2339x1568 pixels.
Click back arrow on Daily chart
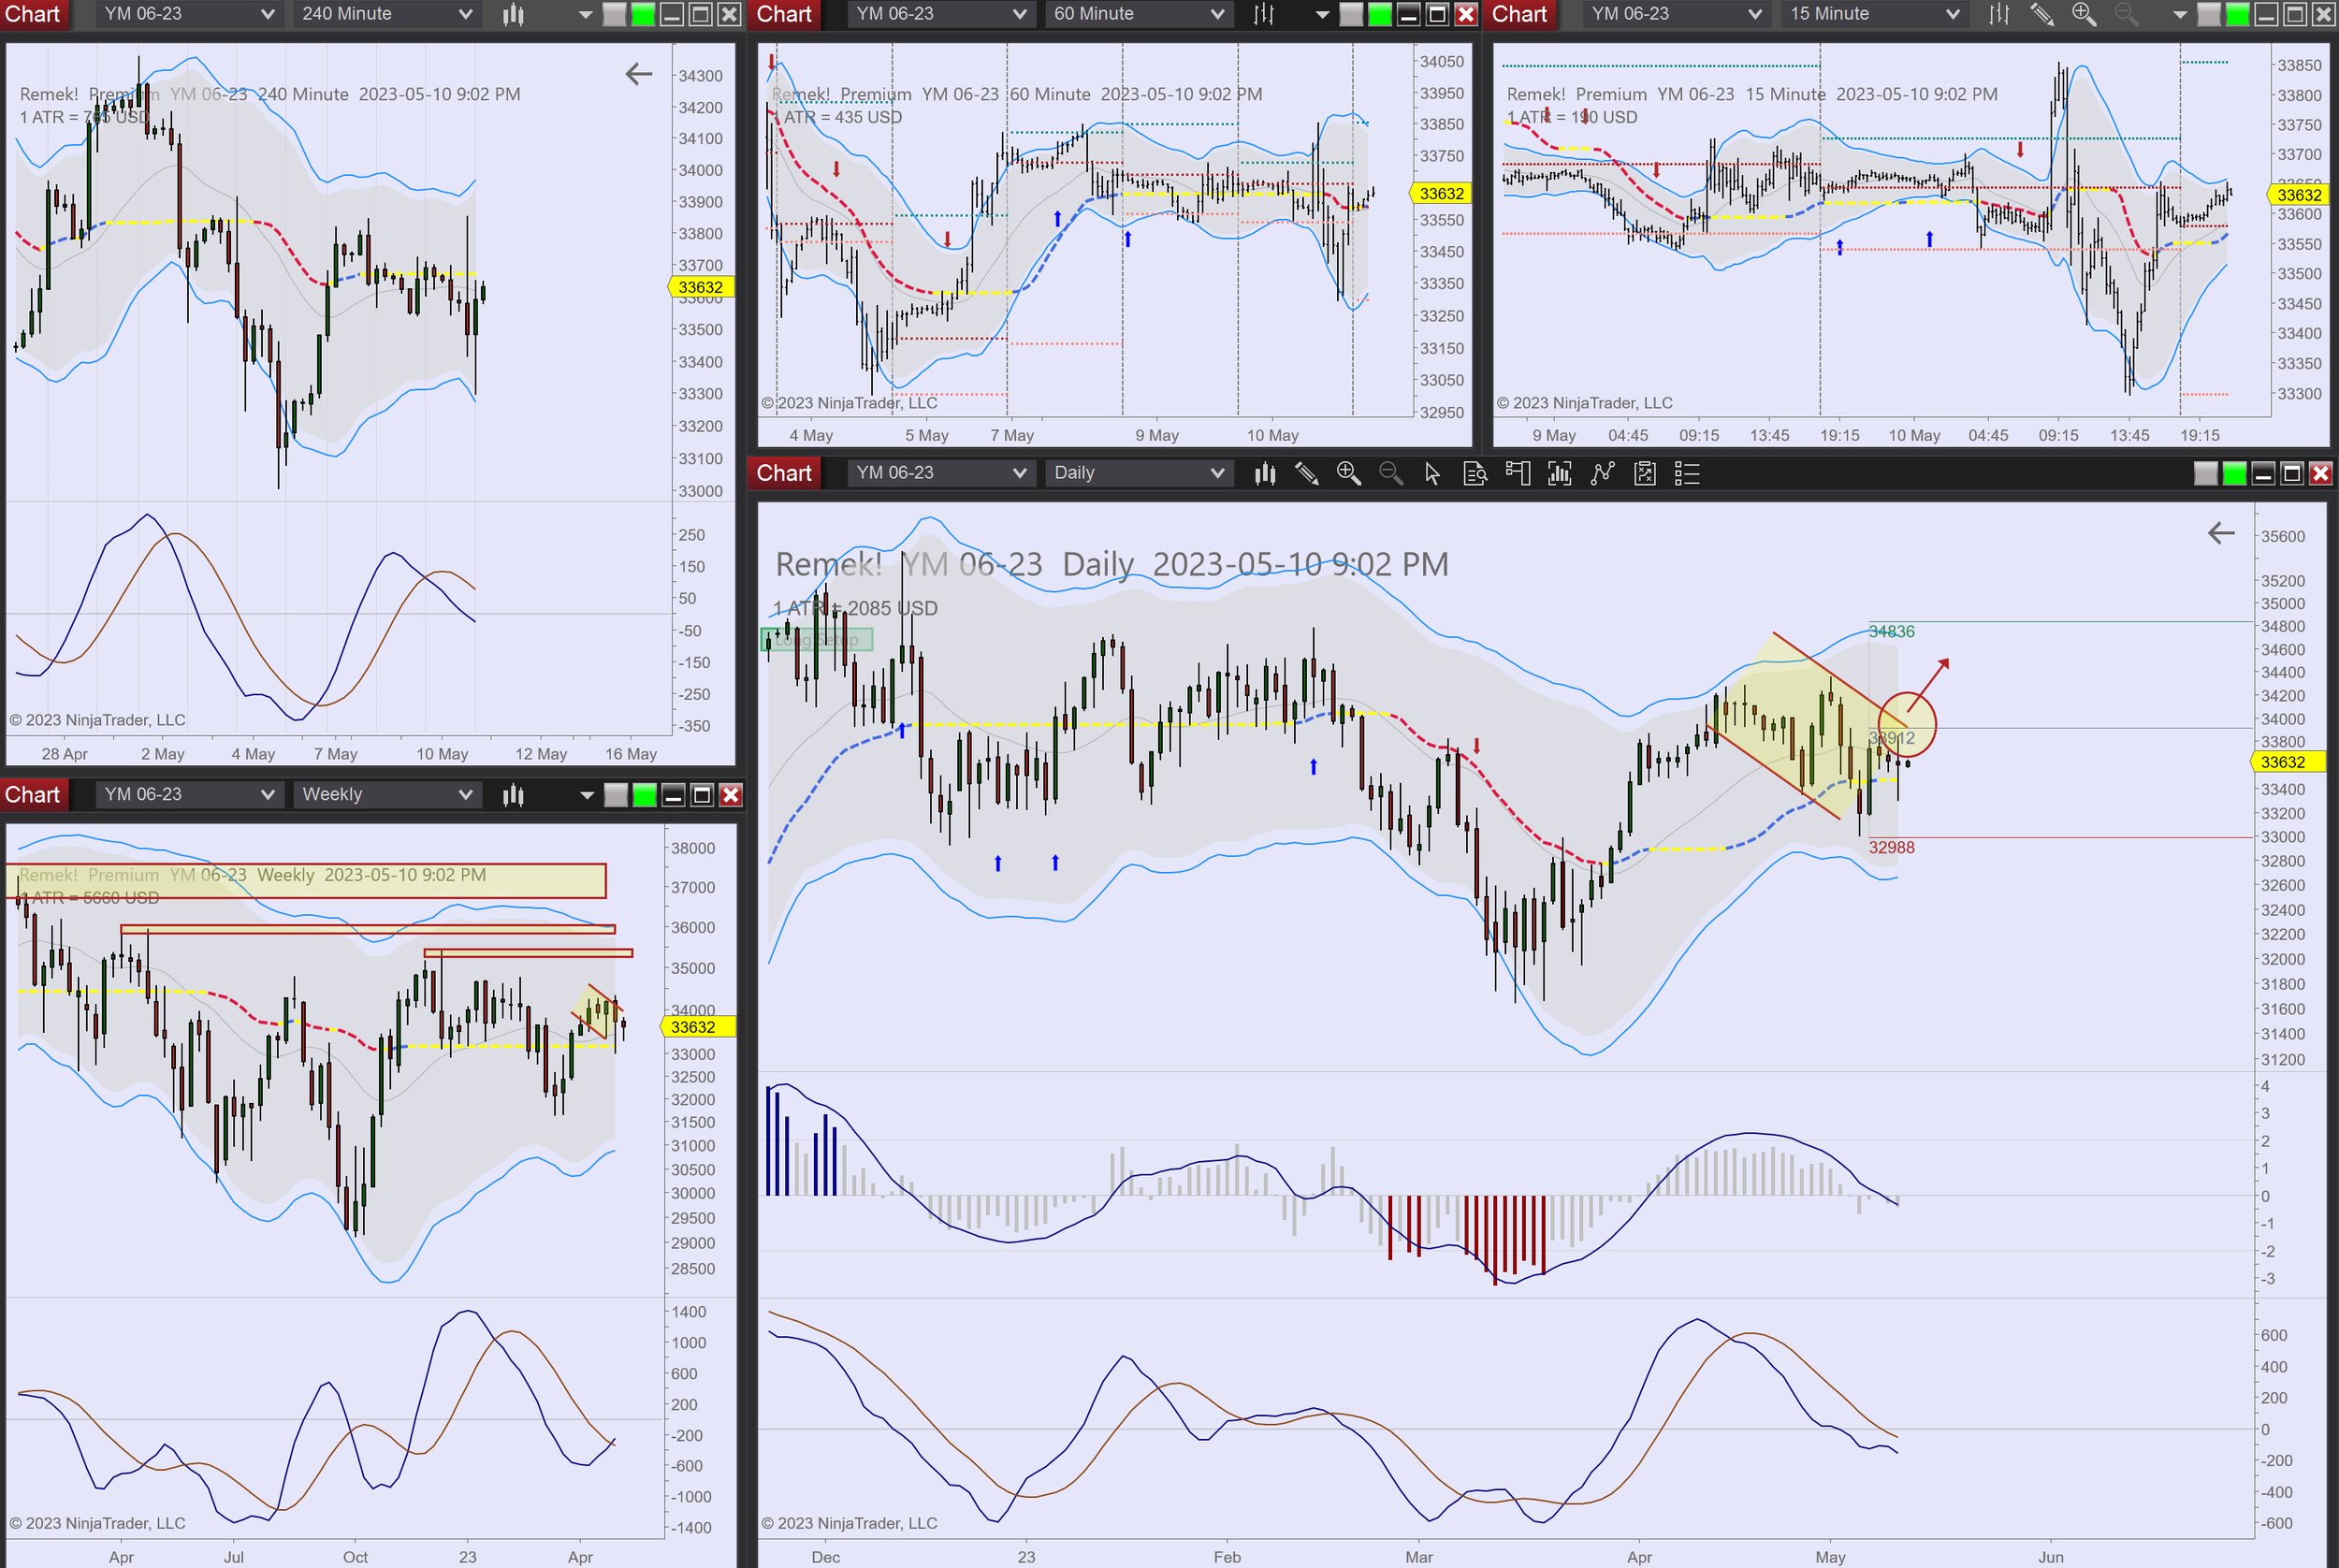click(2220, 533)
